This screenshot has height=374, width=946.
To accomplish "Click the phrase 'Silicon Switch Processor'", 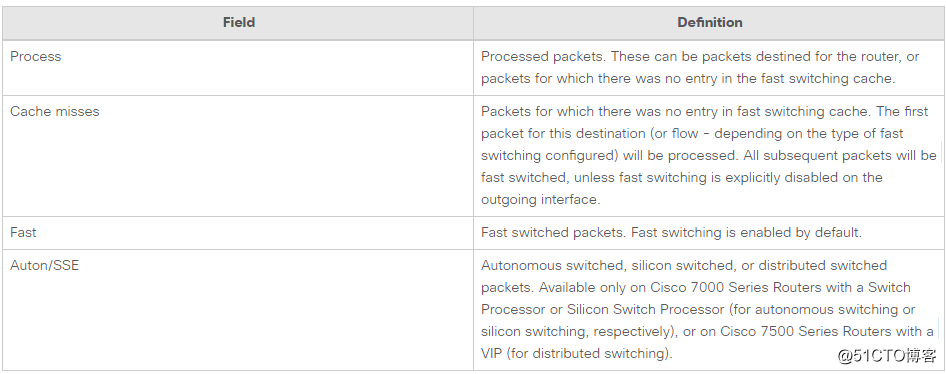I will (645, 309).
